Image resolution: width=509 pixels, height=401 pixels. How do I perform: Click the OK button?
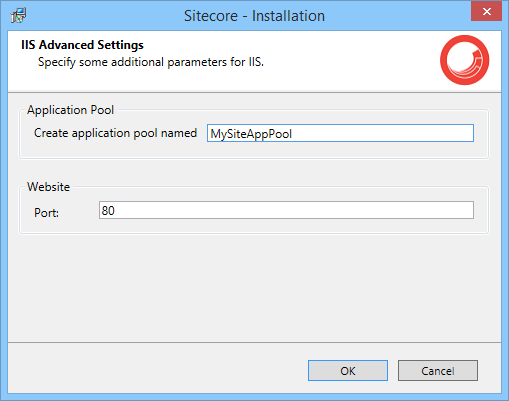pos(348,370)
